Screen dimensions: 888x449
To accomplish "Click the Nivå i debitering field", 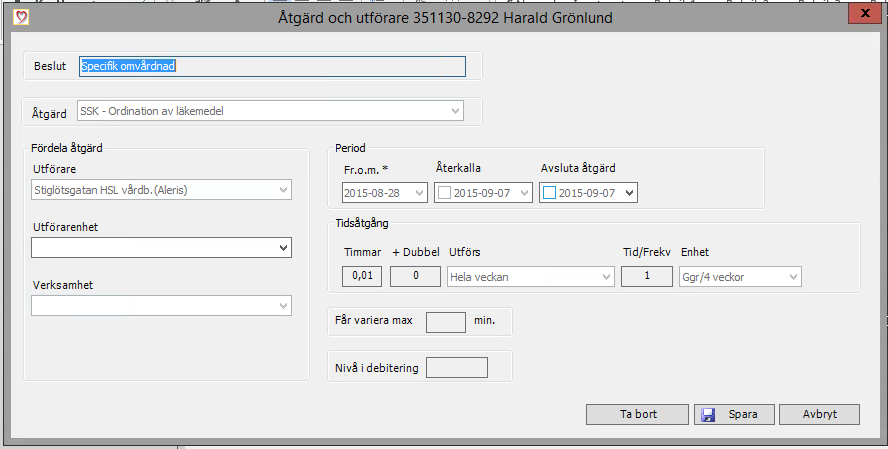I will pos(456,367).
